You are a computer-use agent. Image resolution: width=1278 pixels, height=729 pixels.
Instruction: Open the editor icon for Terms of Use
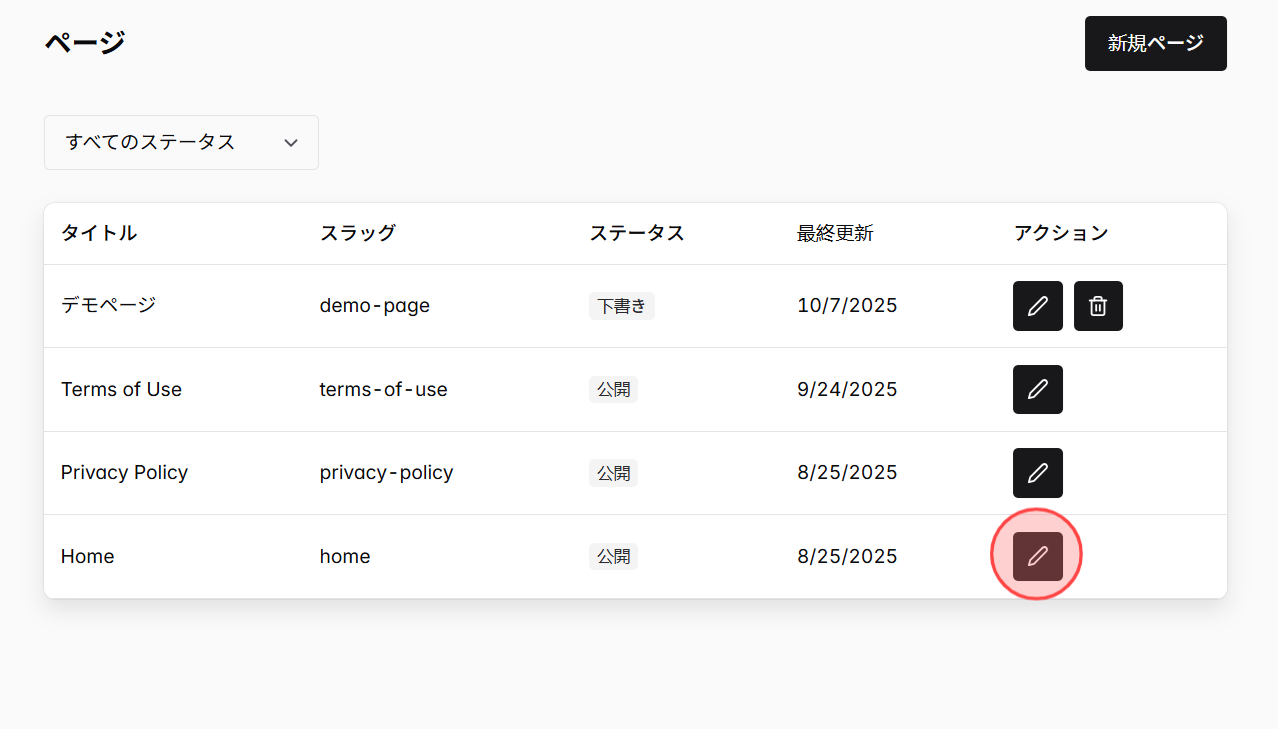1037,389
